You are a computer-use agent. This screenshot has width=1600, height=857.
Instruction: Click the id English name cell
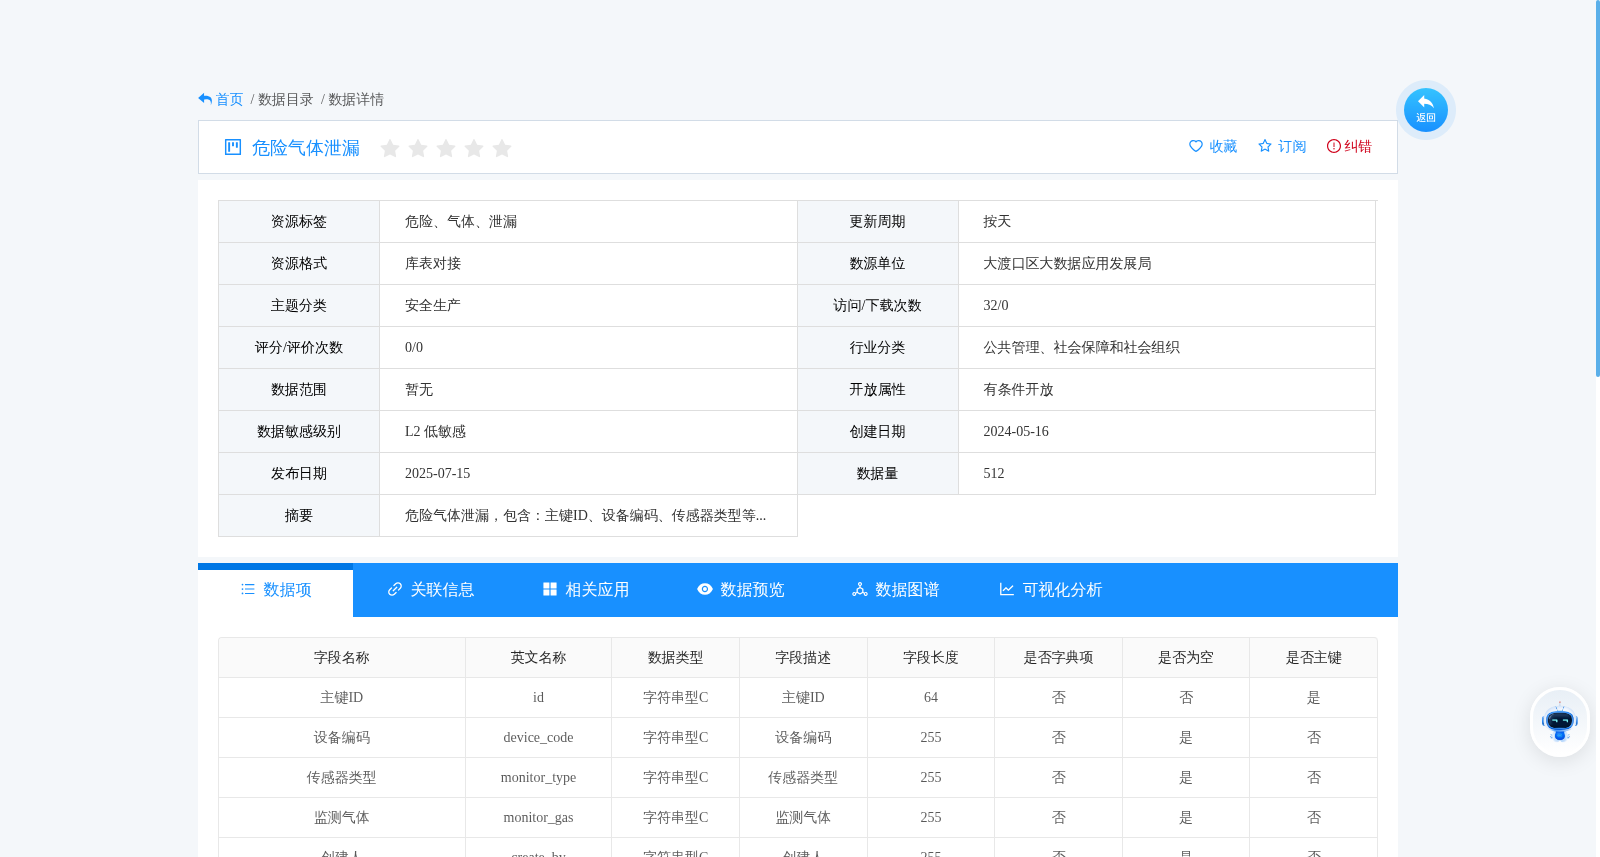[x=538, y=698]
